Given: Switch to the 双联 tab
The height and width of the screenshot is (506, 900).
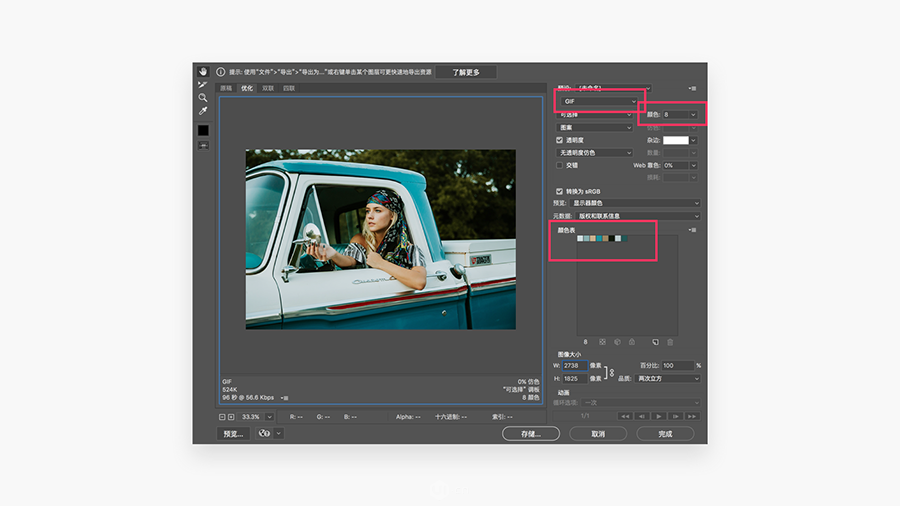Looking at the screenshot, I should (x=268, y=88).
